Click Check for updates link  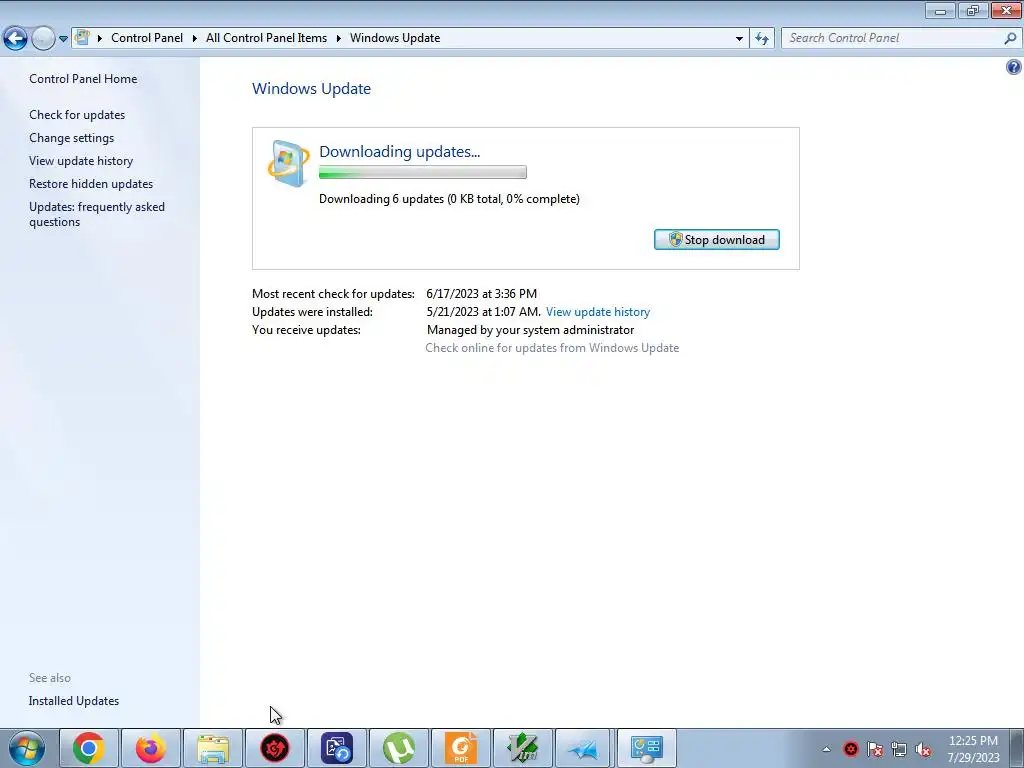[x=77, y=115]
